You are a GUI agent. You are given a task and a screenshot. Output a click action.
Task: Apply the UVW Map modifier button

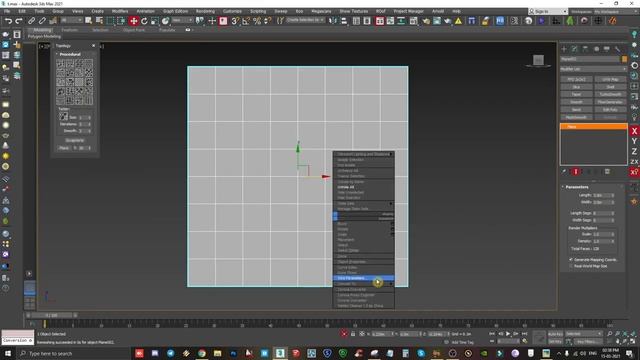(610, 79)
